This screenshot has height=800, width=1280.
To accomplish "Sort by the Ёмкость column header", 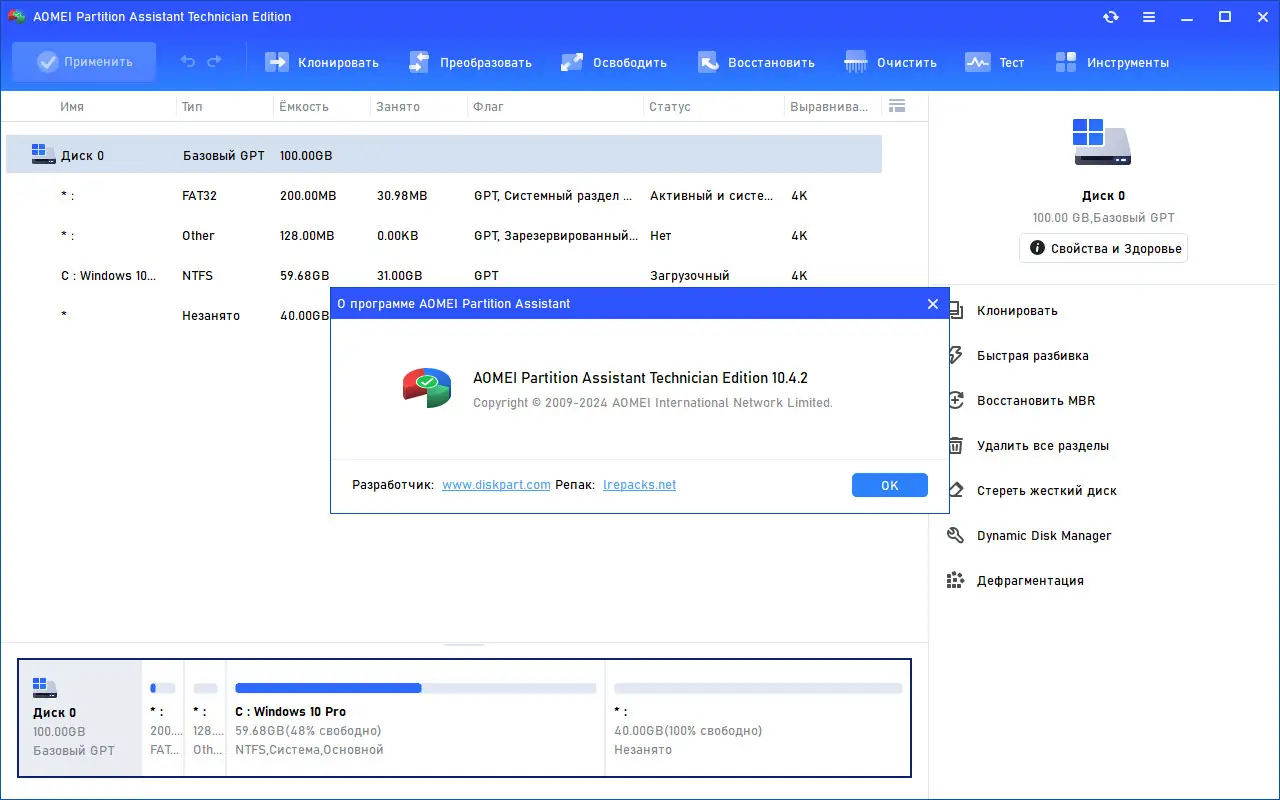I will (304, 107).
